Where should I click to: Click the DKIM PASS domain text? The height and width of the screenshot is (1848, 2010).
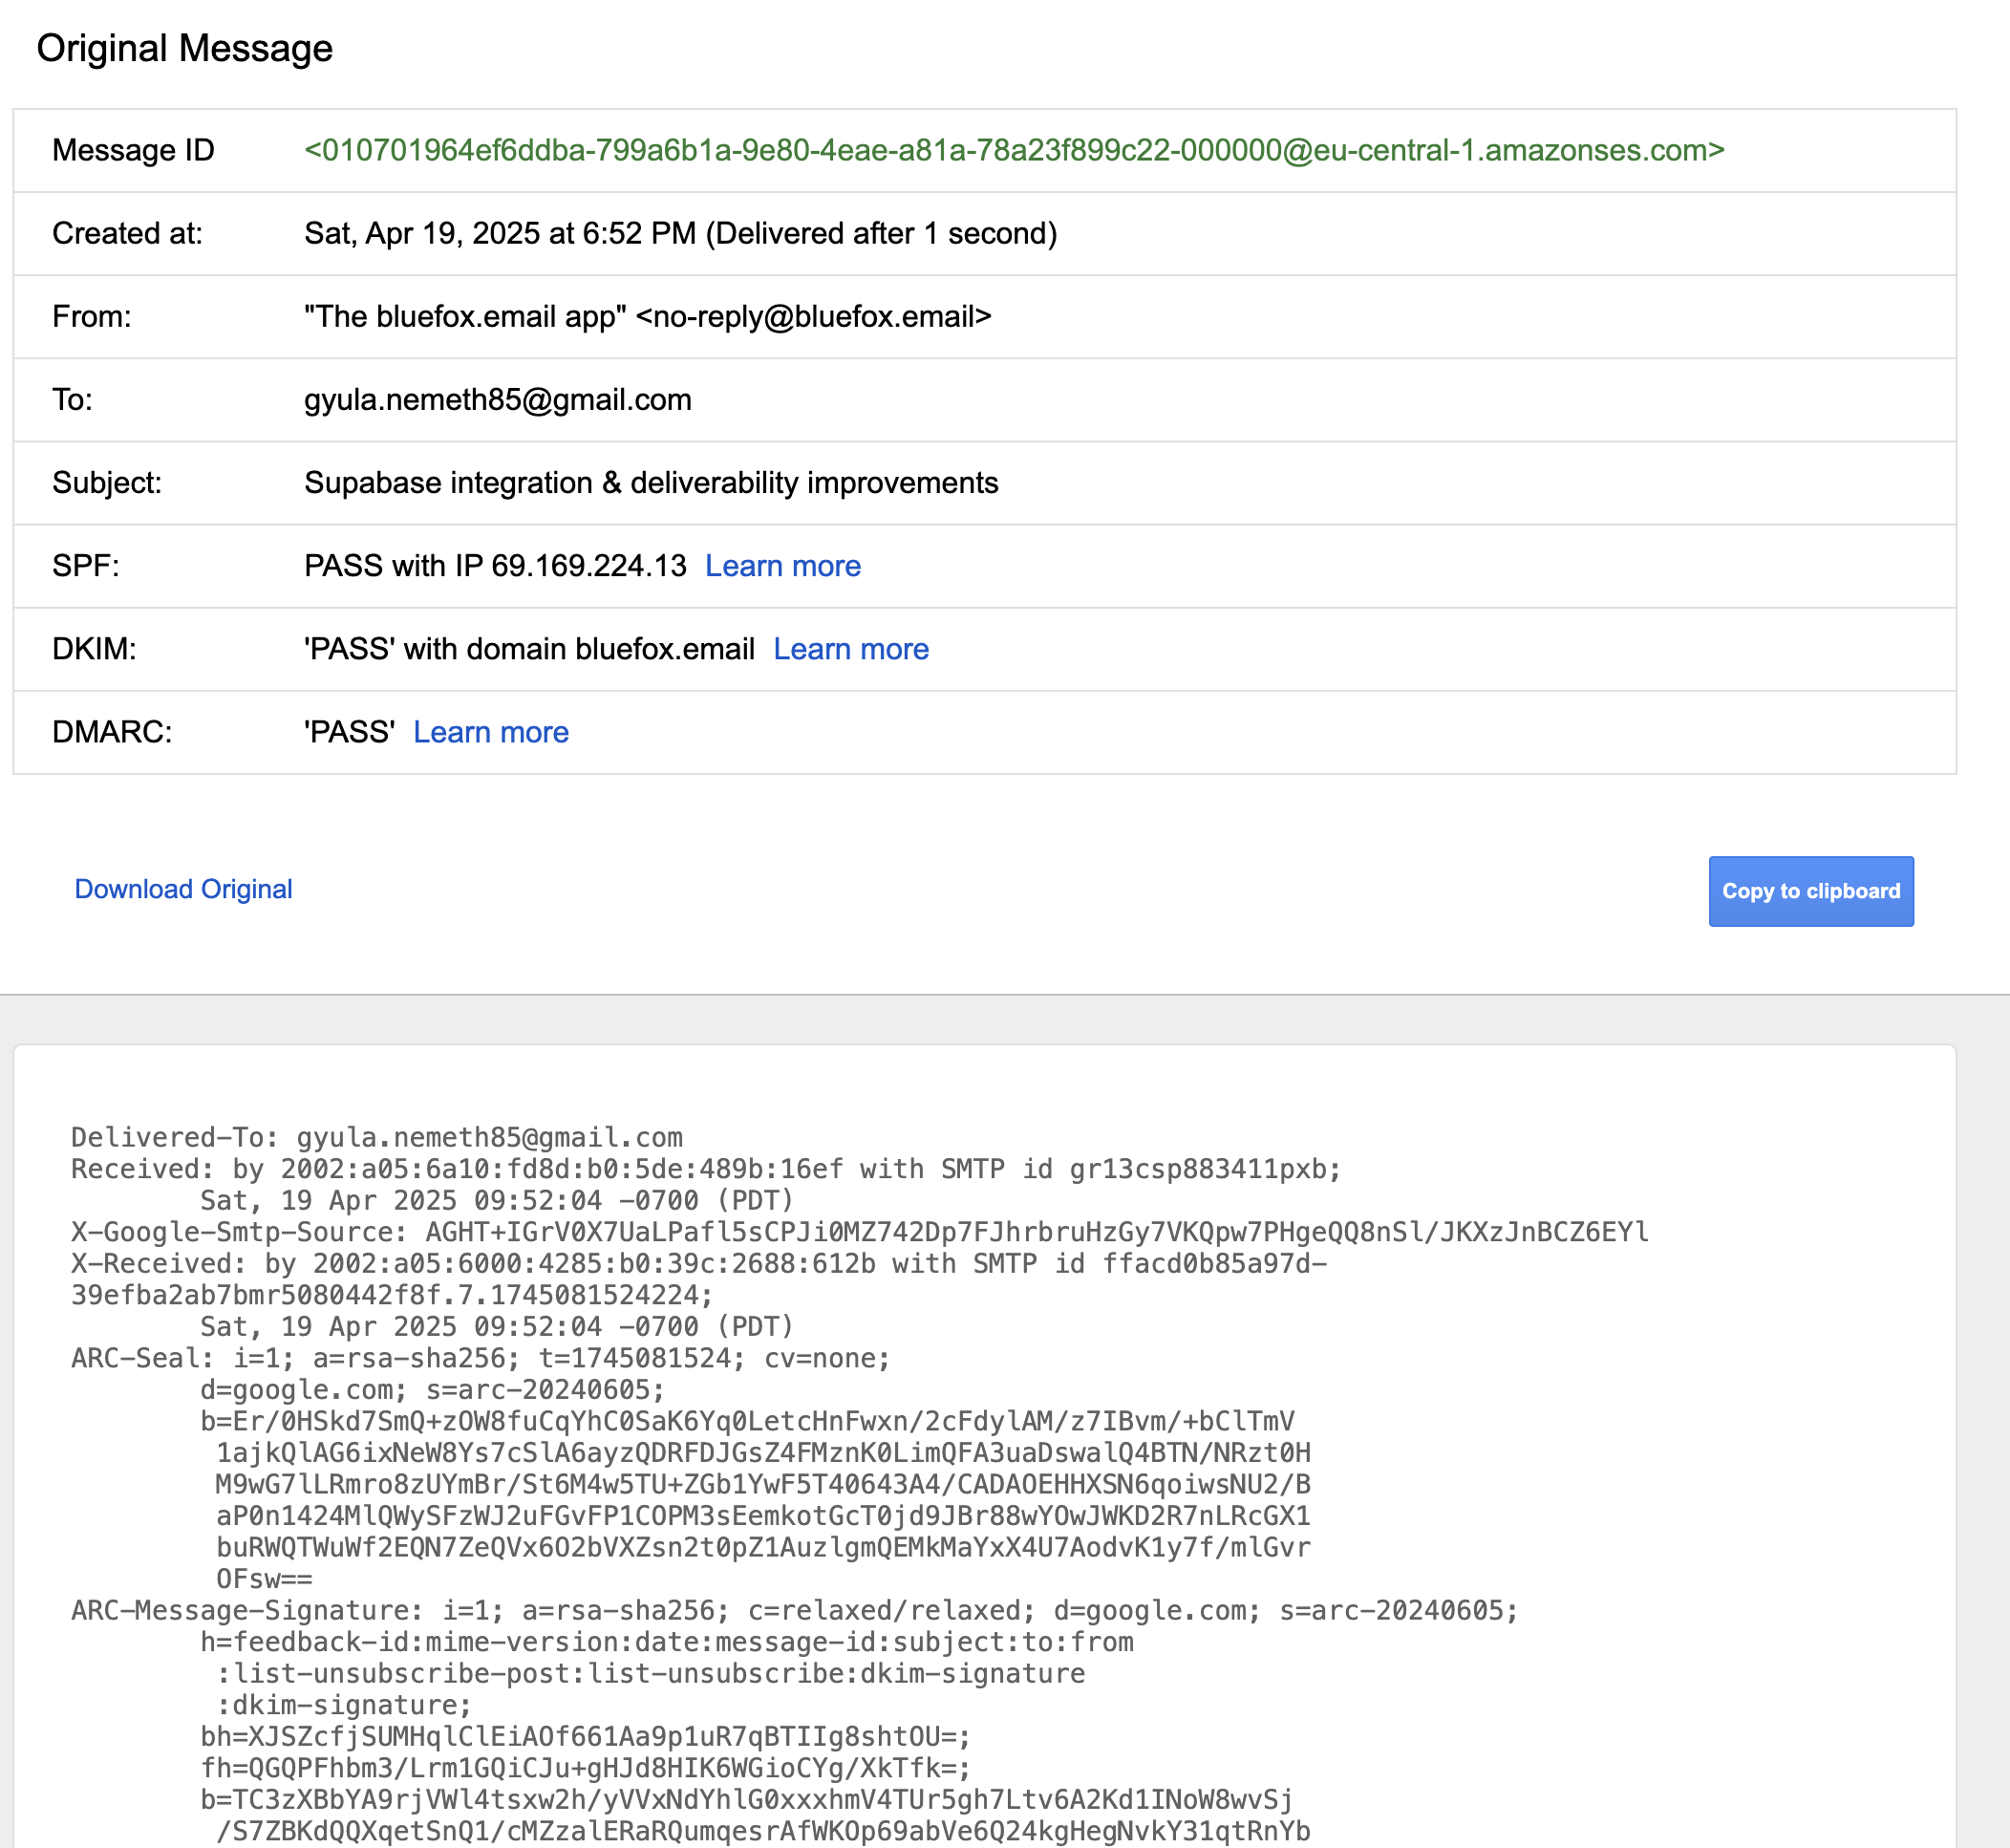(529, 649)
